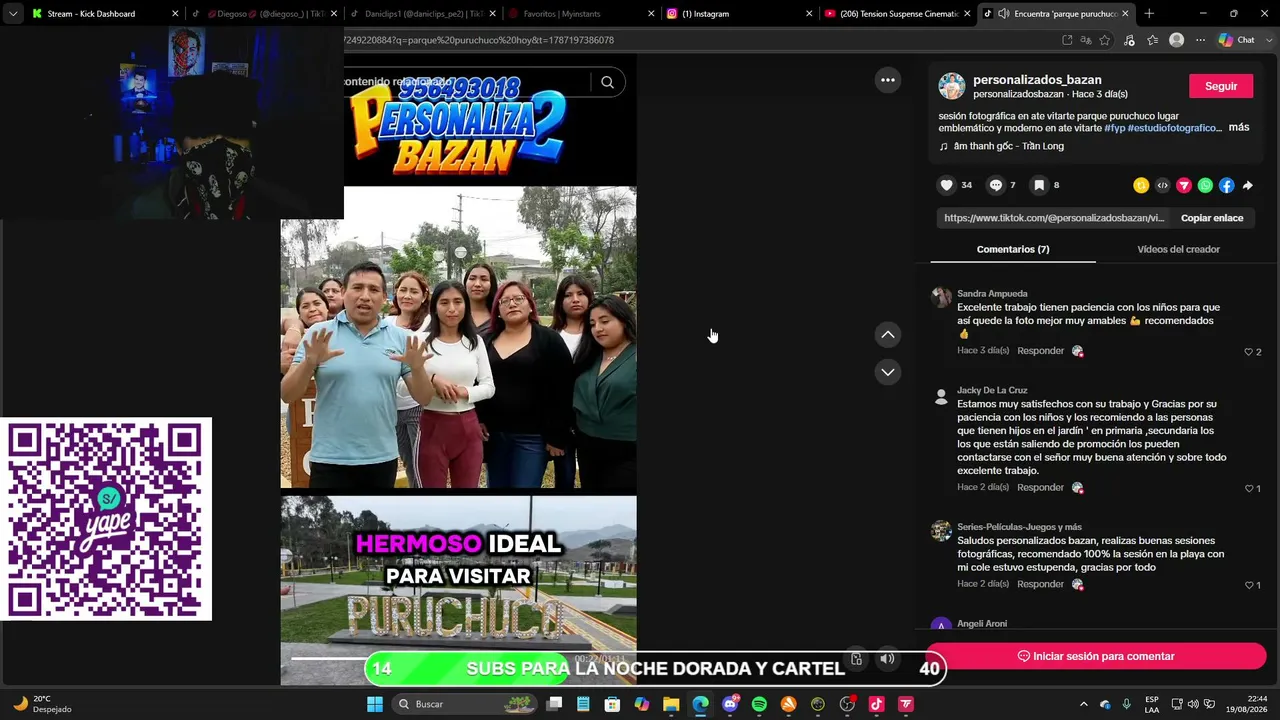
Task: Like Sandra Ampueda's comment
Action: [1248, 352]
